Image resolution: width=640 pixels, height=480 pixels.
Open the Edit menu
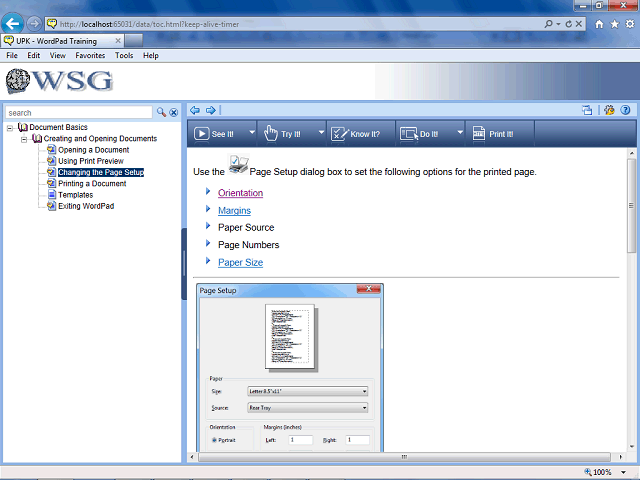pyautogui.click(x=33, y=56)
